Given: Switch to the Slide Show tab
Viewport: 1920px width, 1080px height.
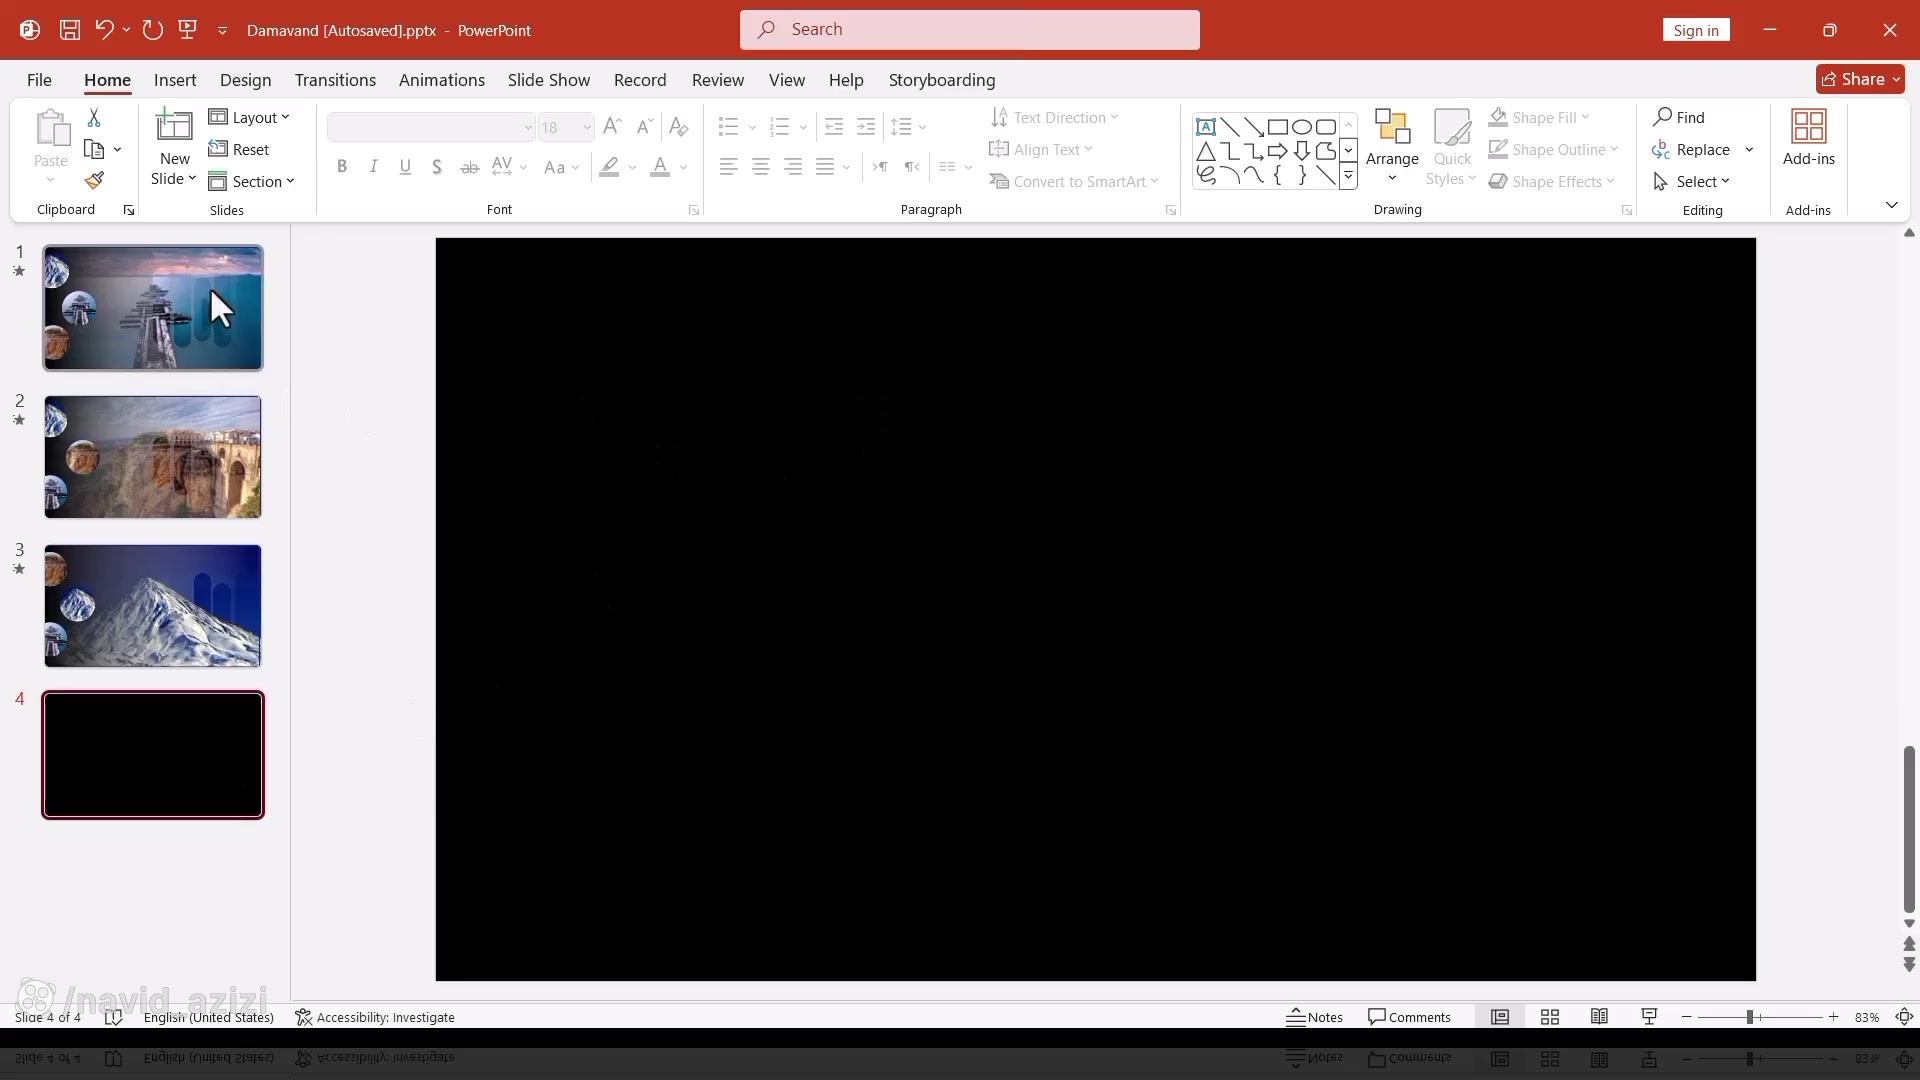Looking at the screenshot, I should coord(548,80).
